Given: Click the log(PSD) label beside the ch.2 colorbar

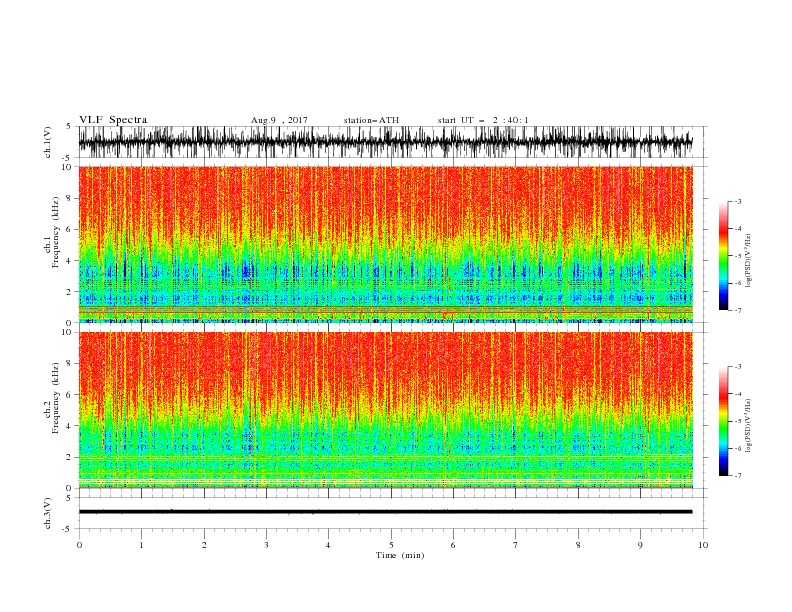Looking at the screenshot, I should coord(748,426).
